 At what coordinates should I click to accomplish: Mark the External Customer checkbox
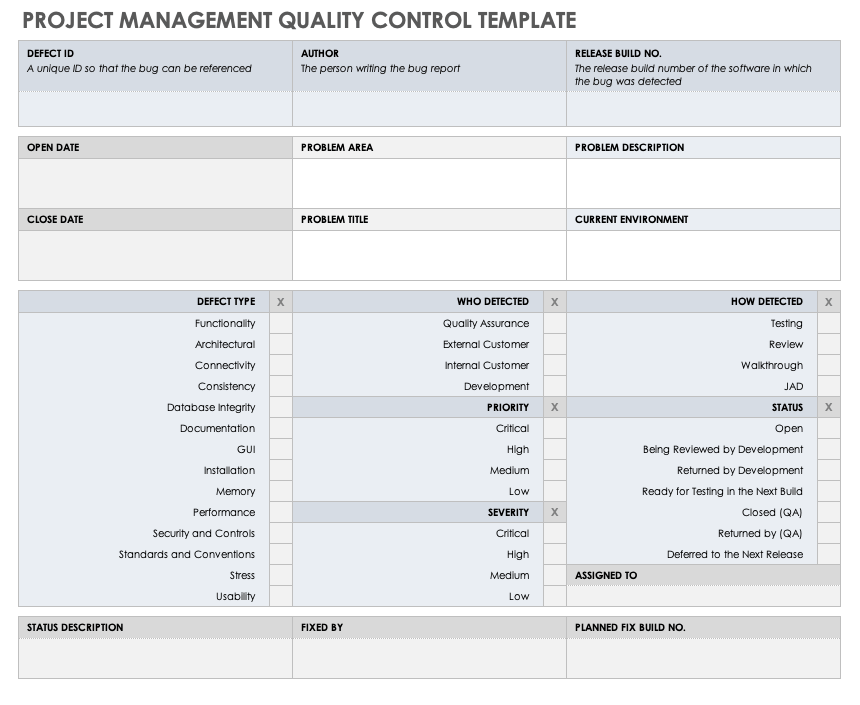pyautogui.click(x=554, y=344)
